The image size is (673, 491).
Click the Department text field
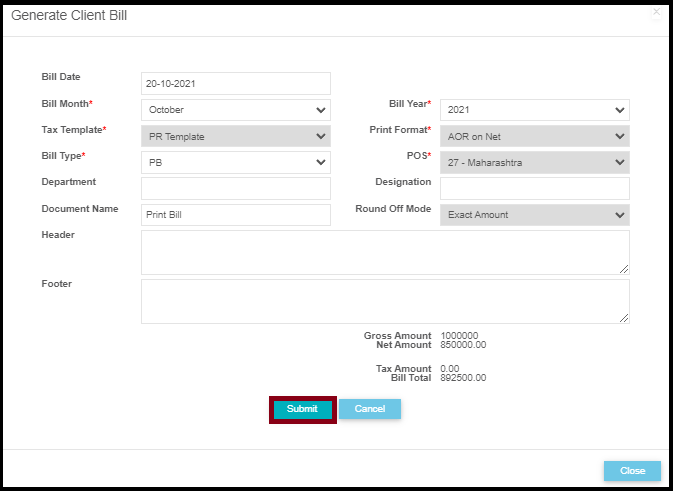[236, 188]
